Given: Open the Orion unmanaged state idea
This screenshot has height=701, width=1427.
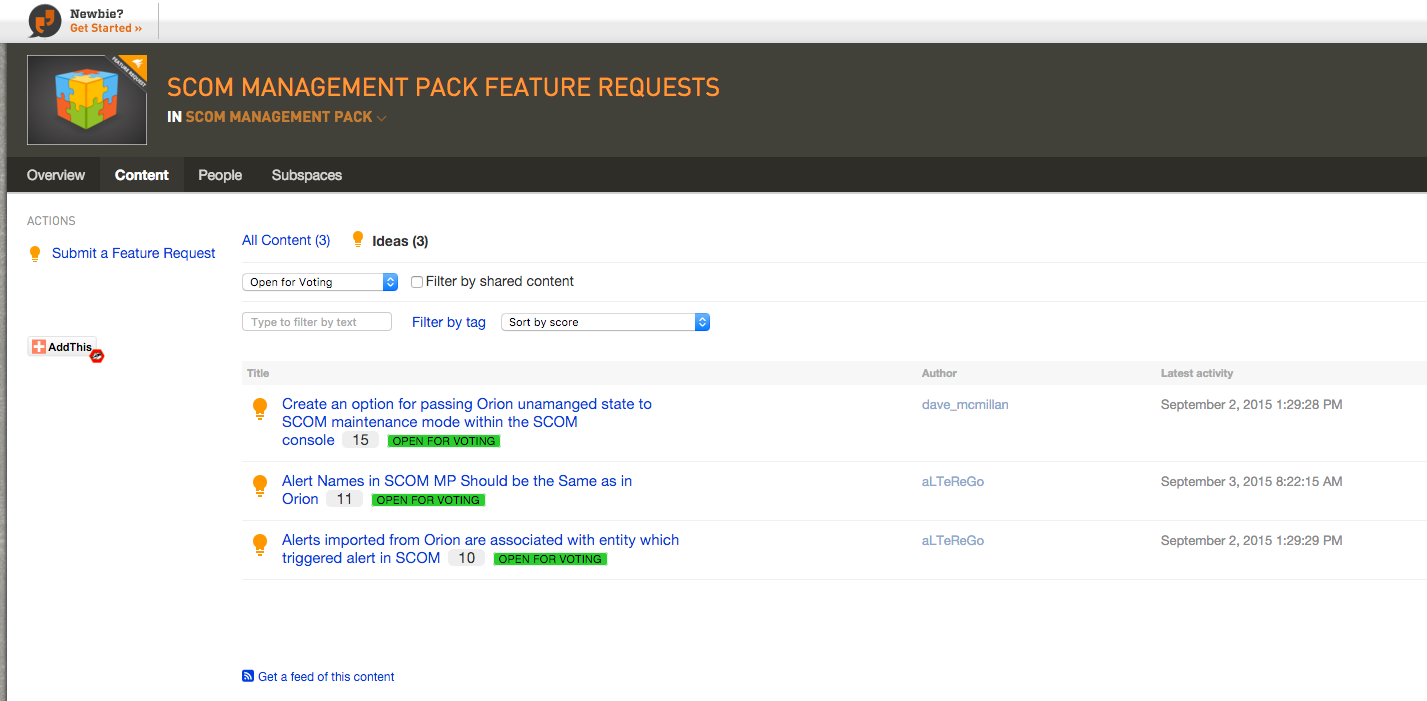Looking at the screenshot, I should point(467,422).
